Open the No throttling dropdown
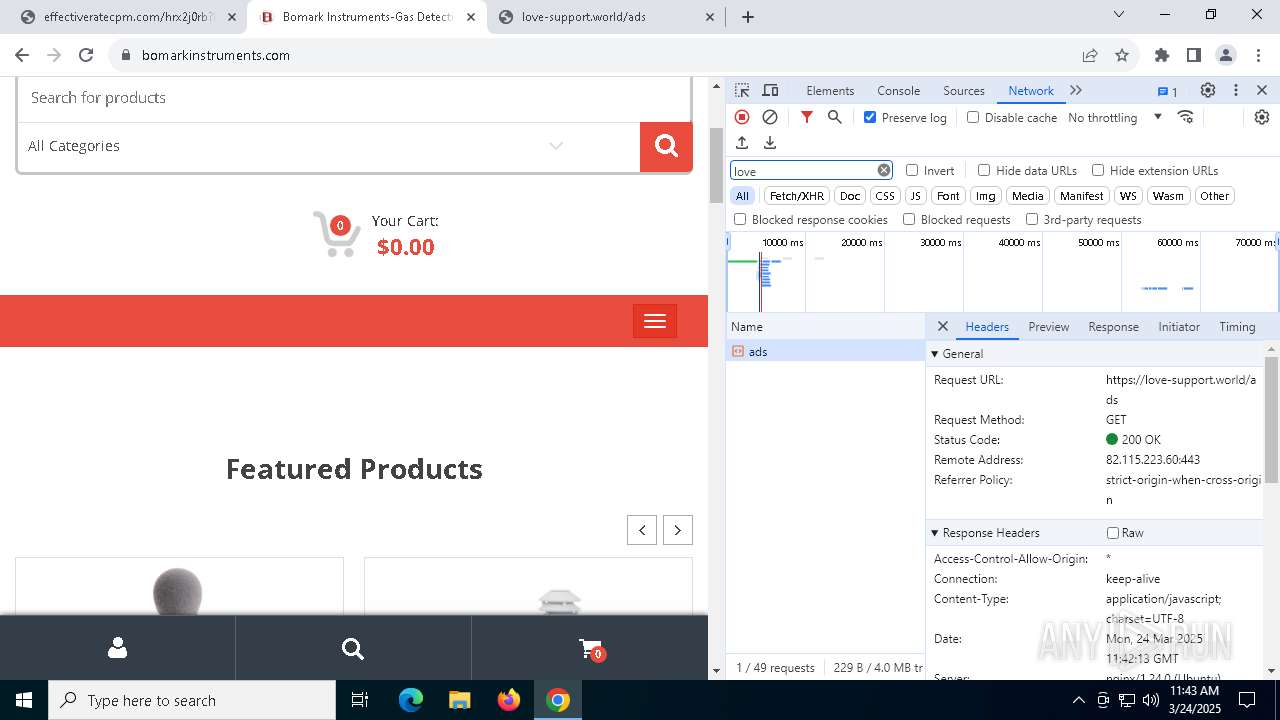The image size is (1280, 720). (1115, 117)
